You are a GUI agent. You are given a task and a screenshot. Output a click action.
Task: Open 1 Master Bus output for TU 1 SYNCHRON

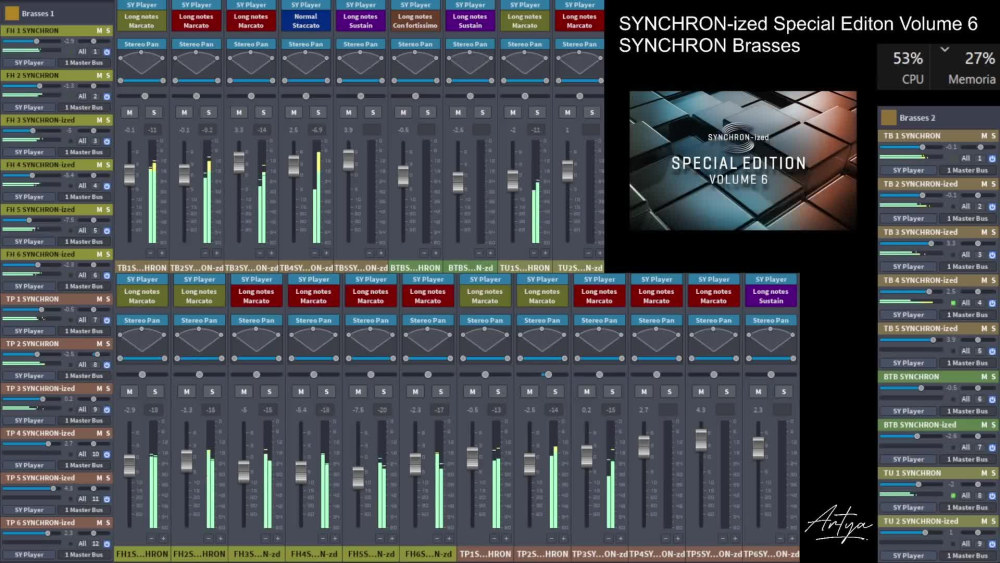[x=967, y=508]
